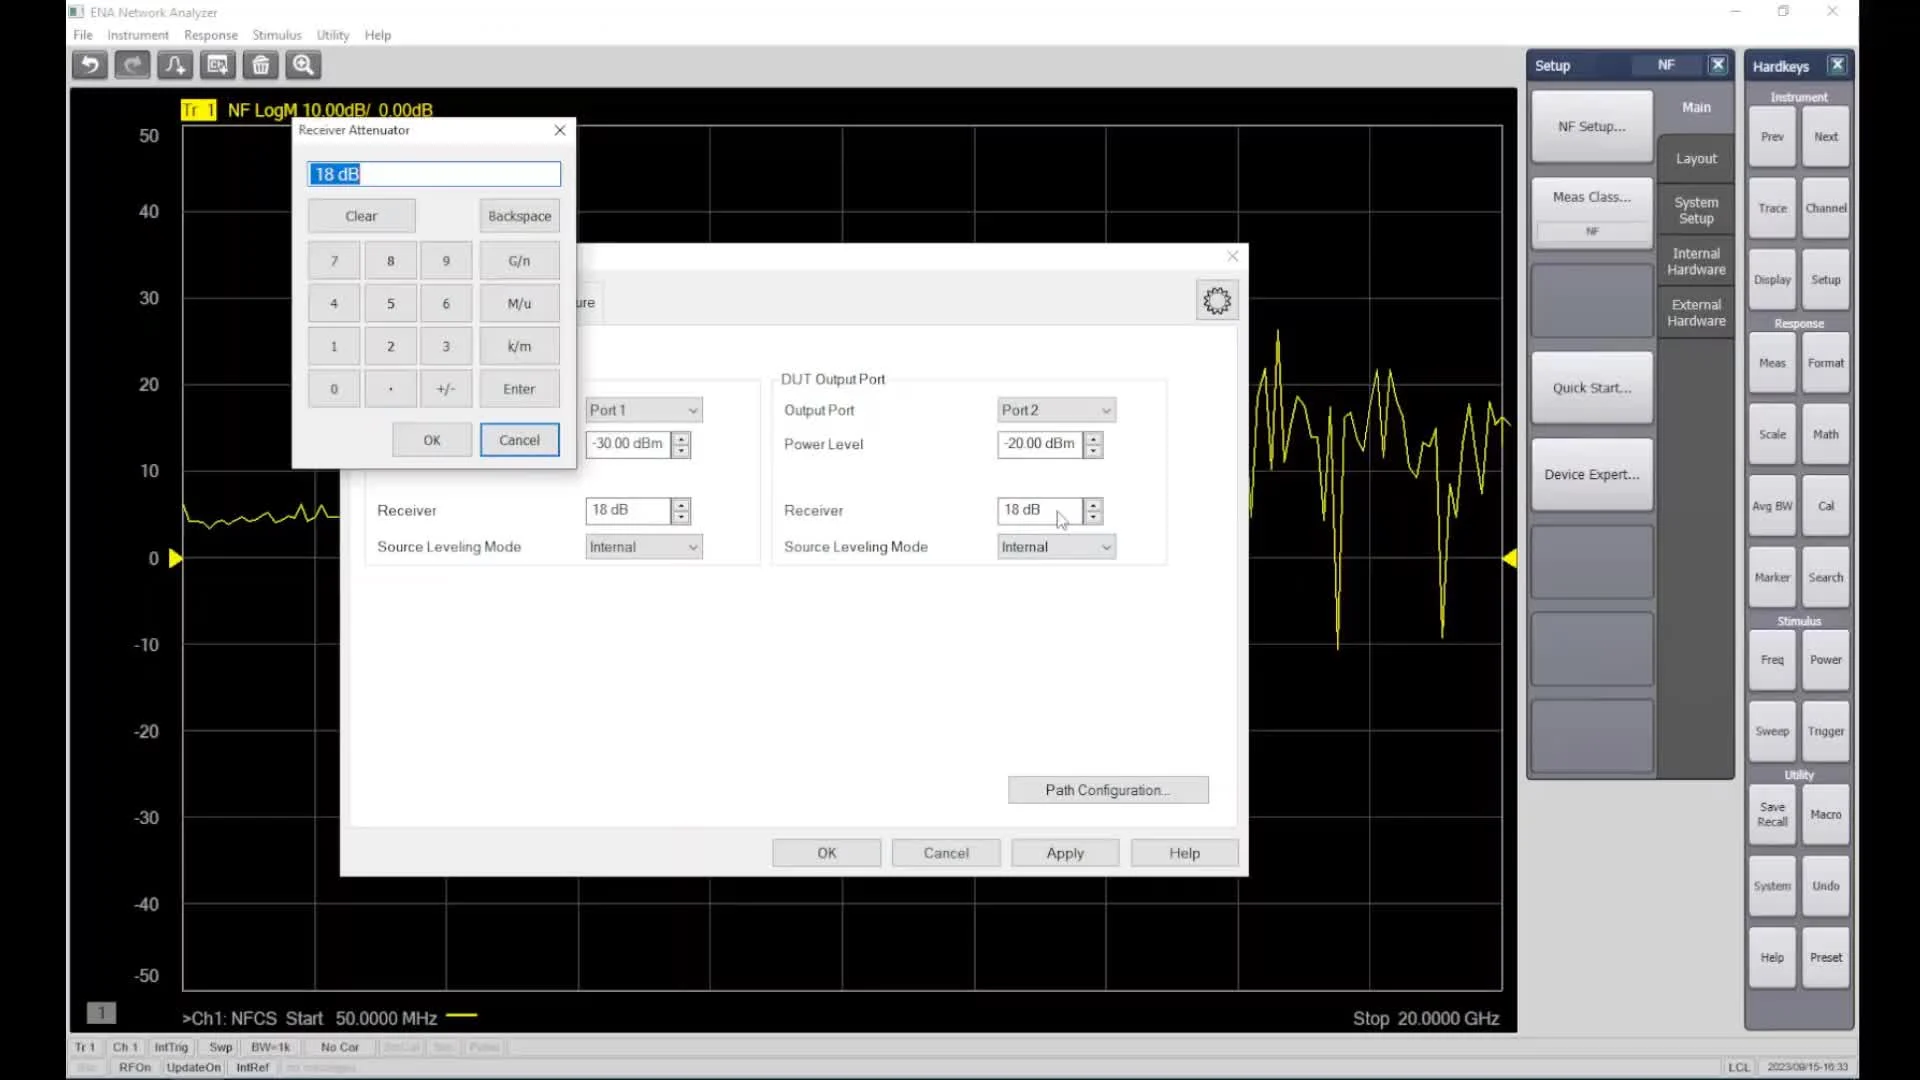
Task: Open the Response menu
Action: (x=211, y=35)
